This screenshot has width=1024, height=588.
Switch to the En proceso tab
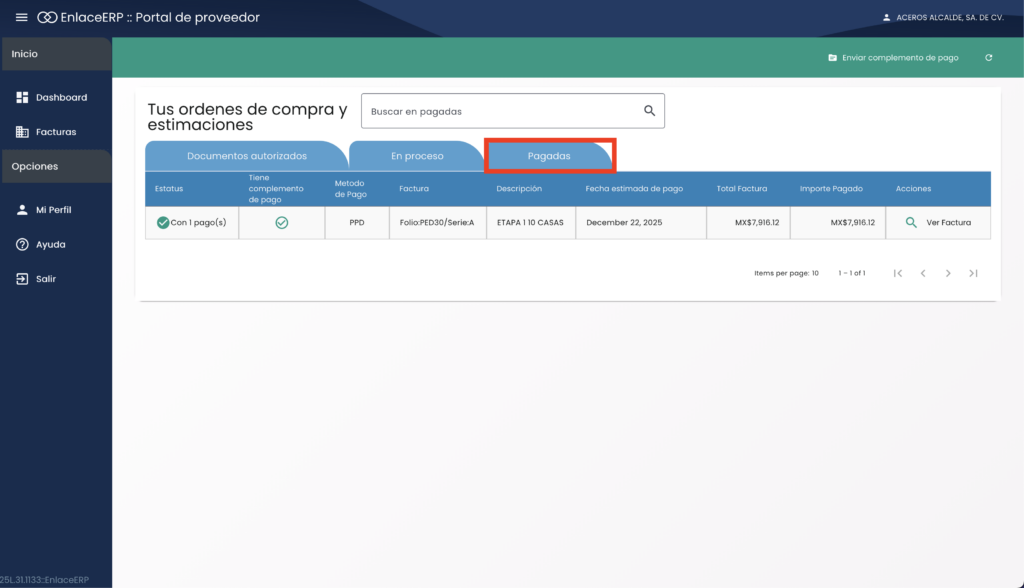(417, 156)
